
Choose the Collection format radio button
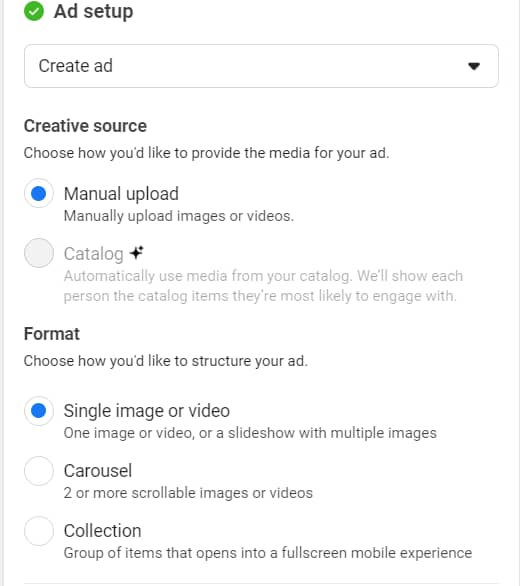tap(39, 531)
